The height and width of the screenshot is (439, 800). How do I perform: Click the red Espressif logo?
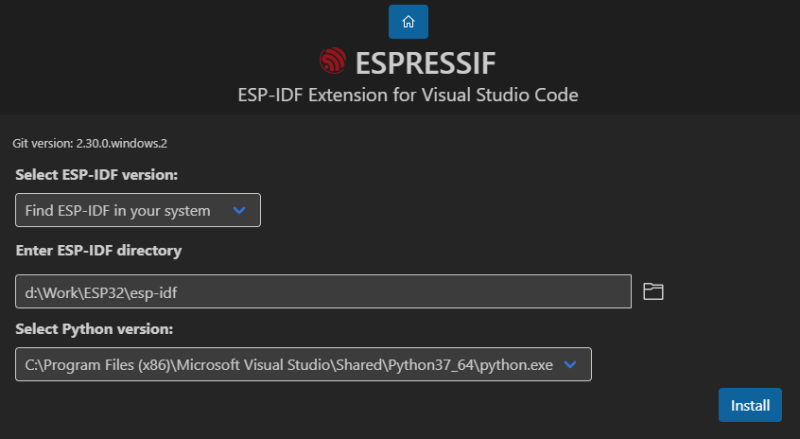click(x=333, y=61)
